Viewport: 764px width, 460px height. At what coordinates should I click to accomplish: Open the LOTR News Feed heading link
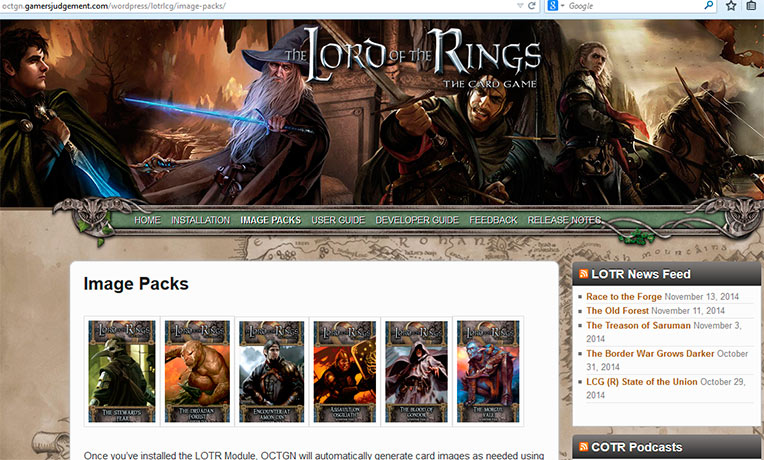(641, 274)
